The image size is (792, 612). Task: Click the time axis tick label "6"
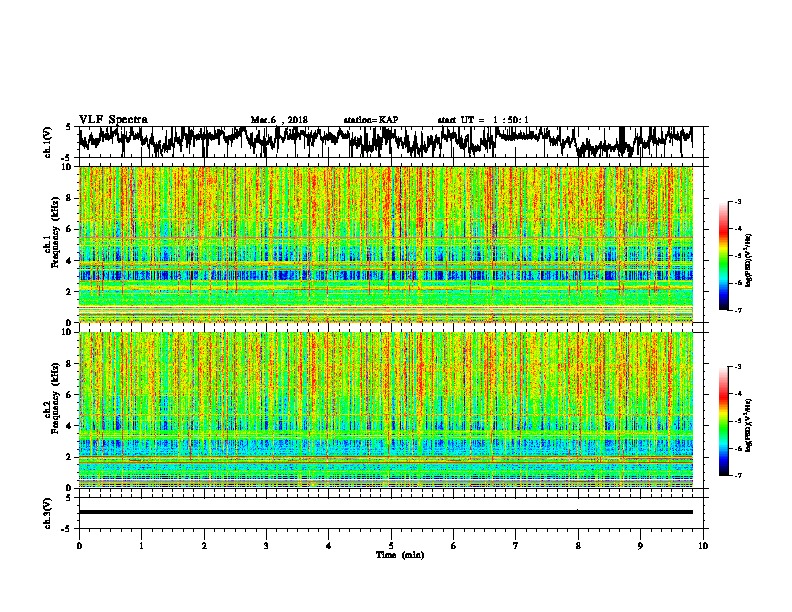[x=454, y=546]
